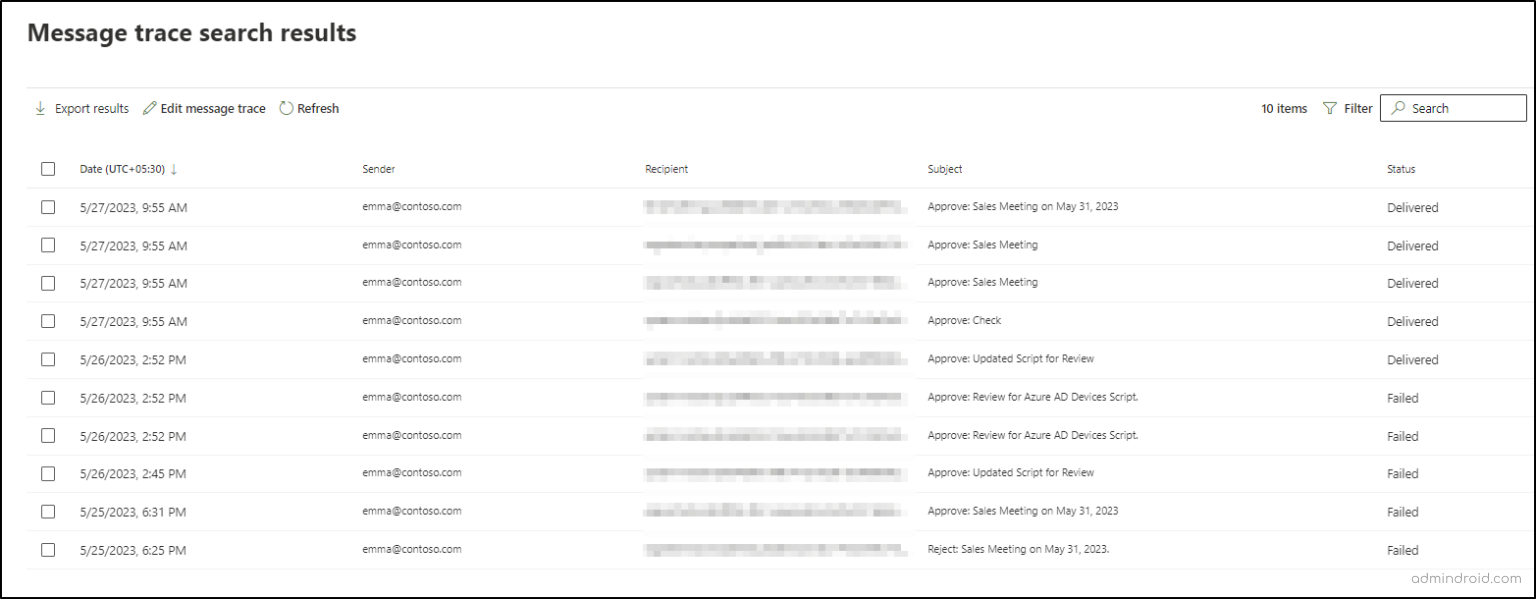The width and height of the screenshot is (1536, 599).
Task: Click the circular arrow Refresh icon
Action: (286, 107)
